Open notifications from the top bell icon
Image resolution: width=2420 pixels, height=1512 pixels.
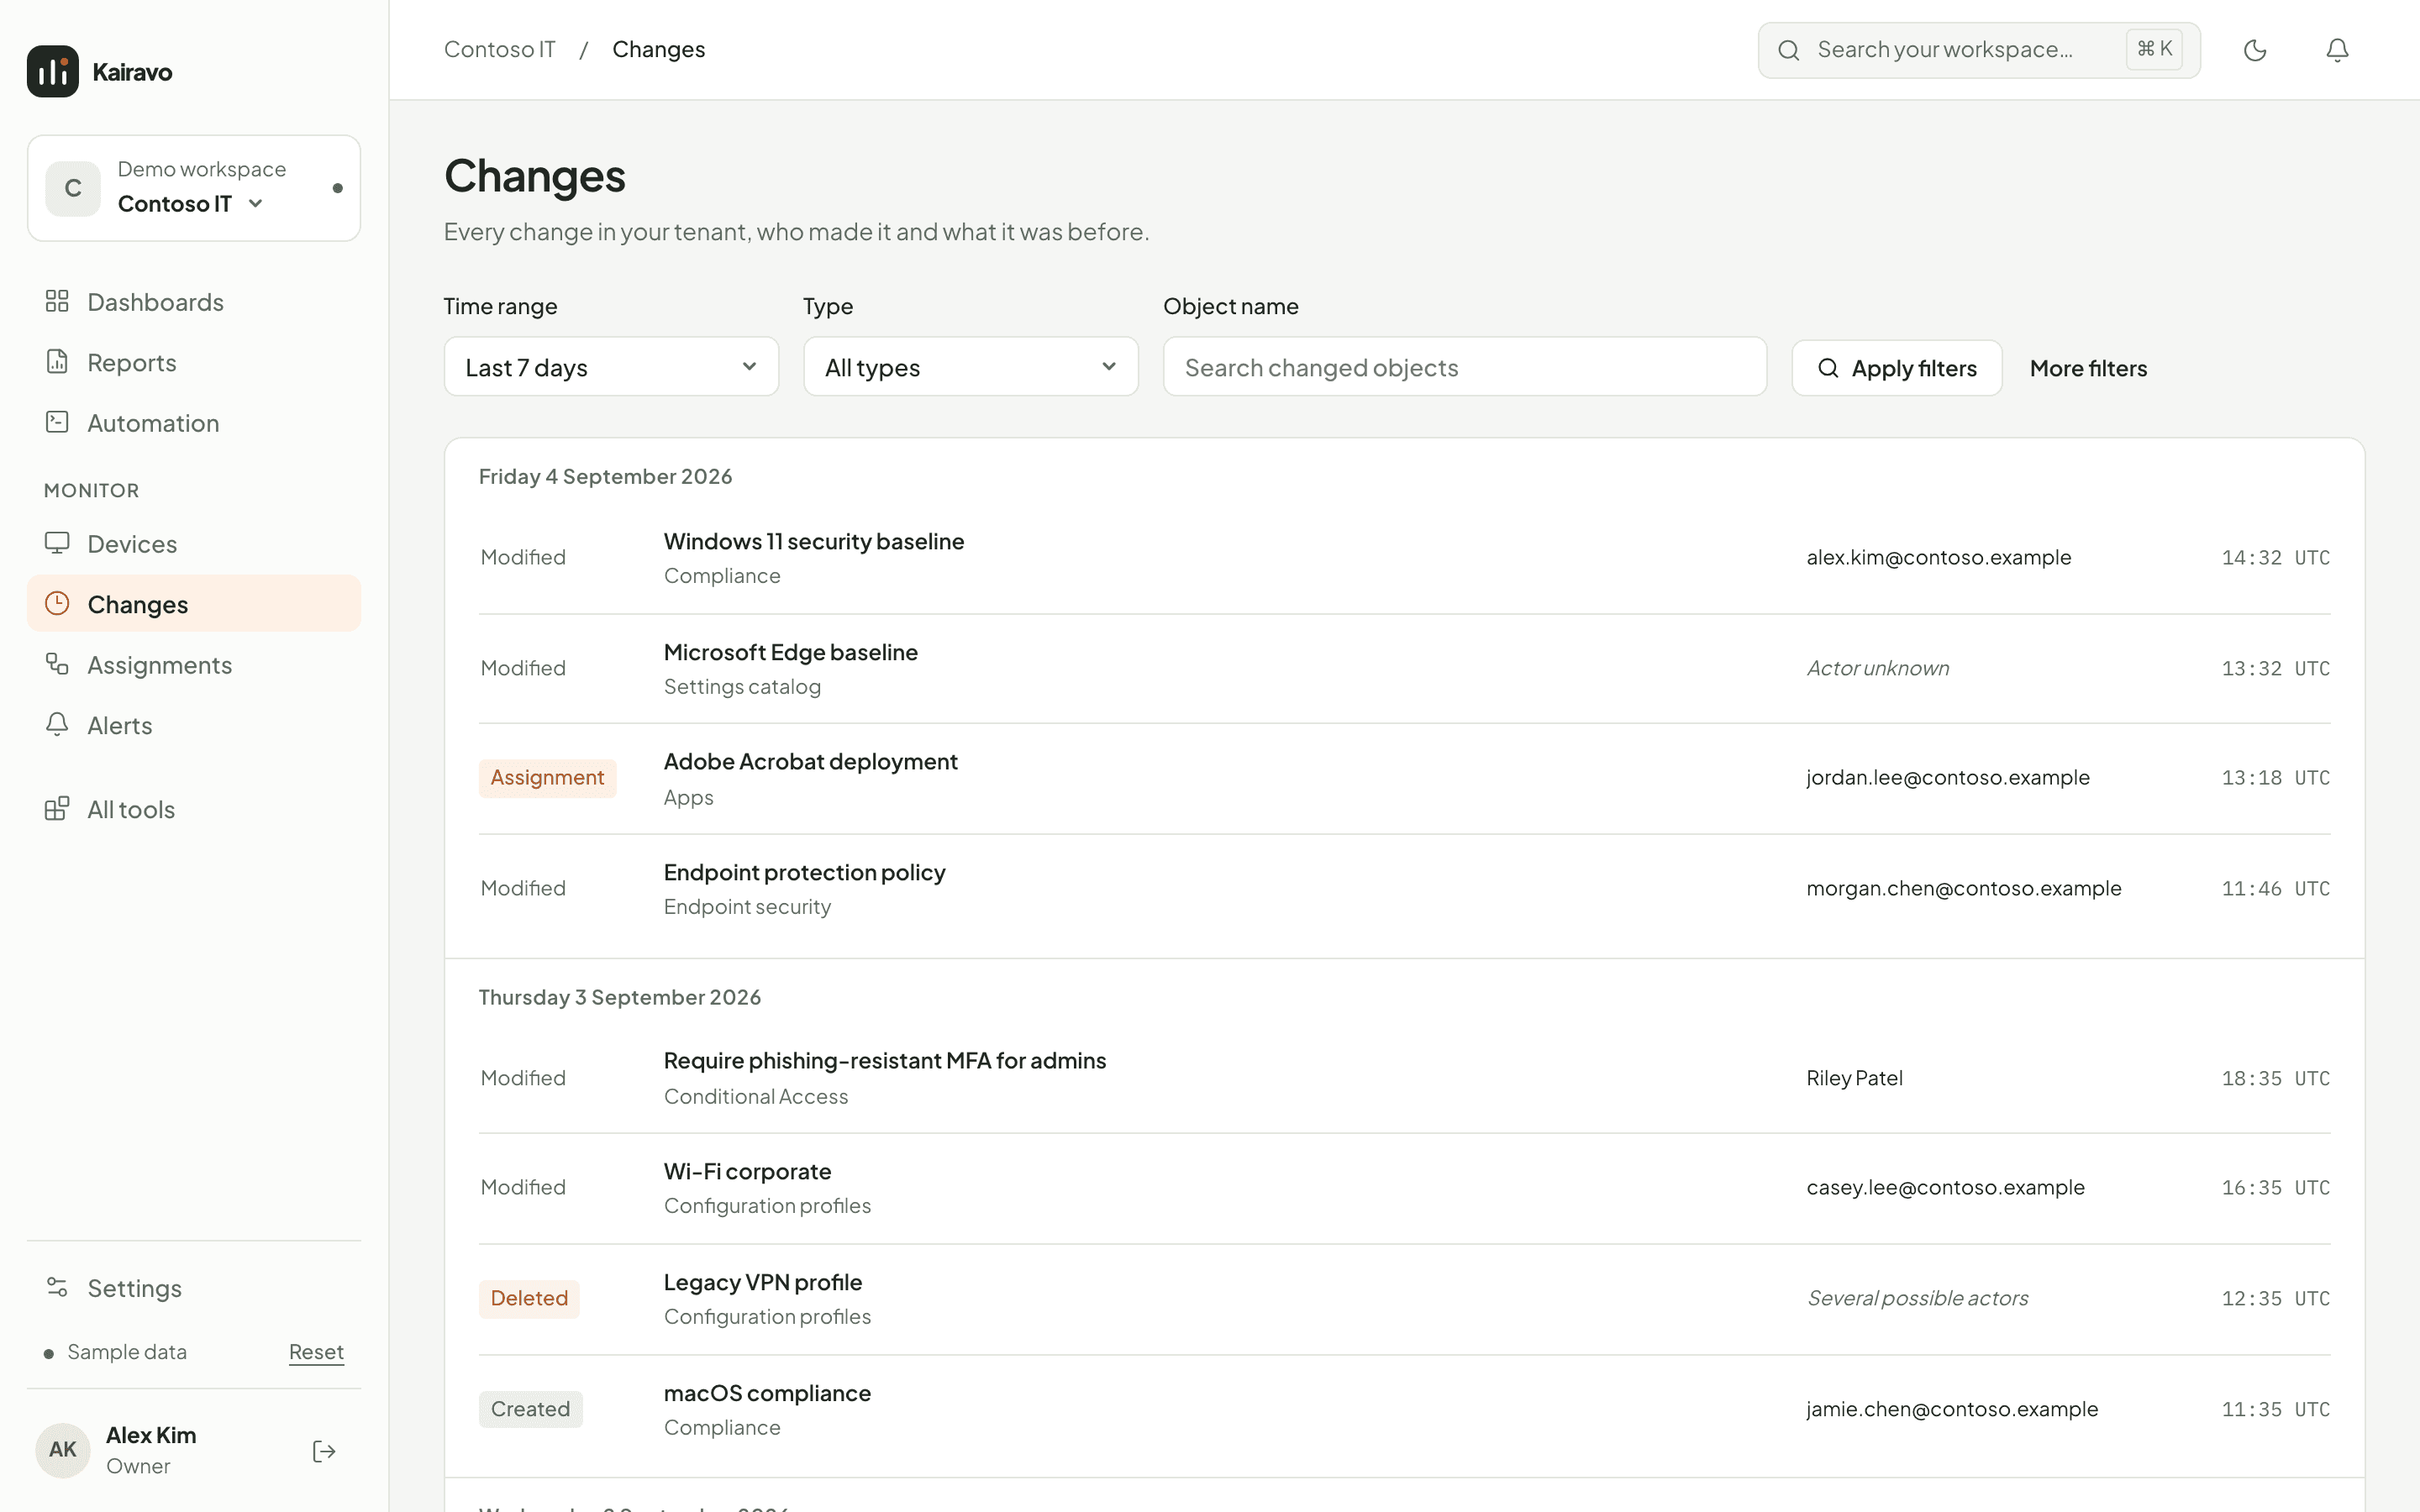click(x=2337, y=50)
